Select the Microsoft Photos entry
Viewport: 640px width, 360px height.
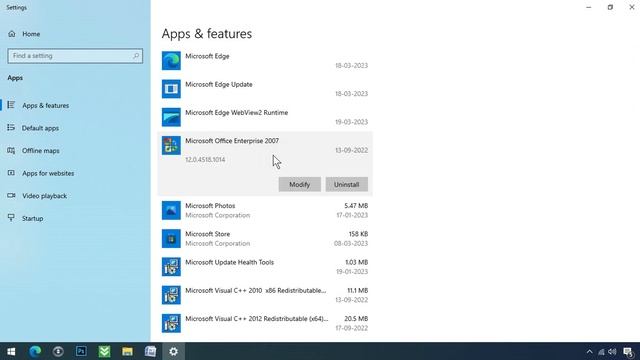(x=265, y=210)
